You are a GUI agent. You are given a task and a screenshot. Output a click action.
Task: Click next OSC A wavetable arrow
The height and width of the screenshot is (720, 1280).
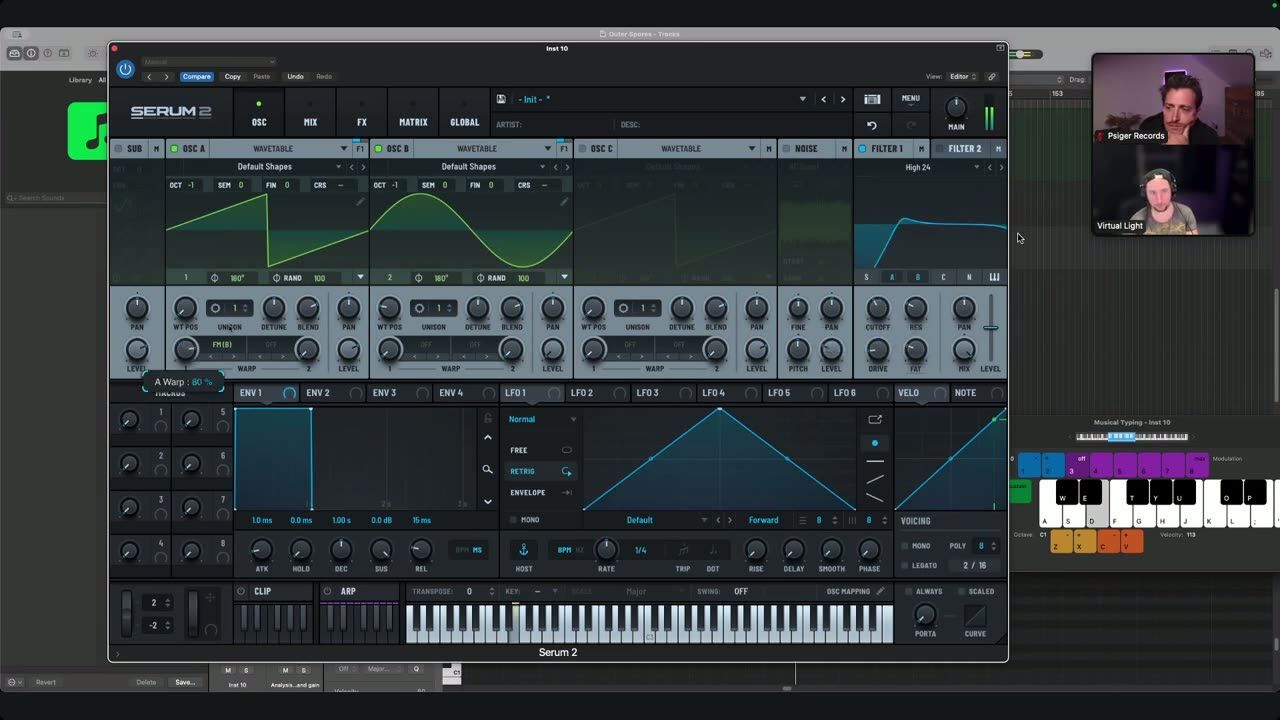tap(362, 167)
